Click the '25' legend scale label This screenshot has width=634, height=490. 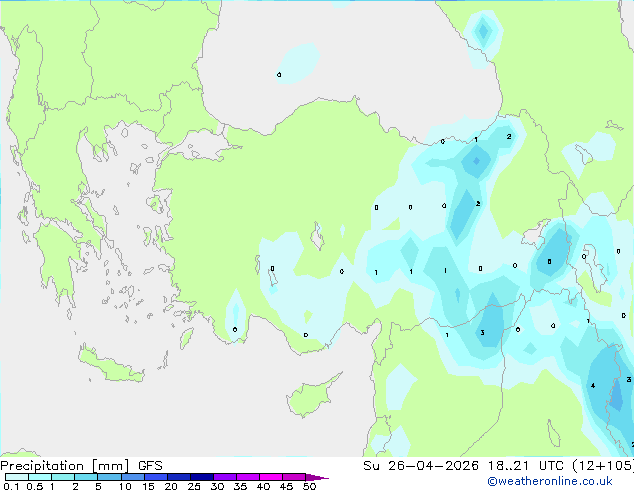(x=194, y=486)
